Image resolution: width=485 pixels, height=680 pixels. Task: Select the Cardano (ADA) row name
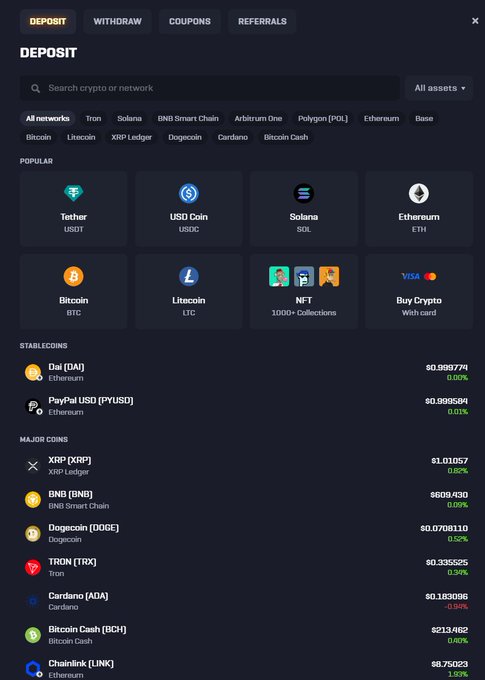coord(78,596)
